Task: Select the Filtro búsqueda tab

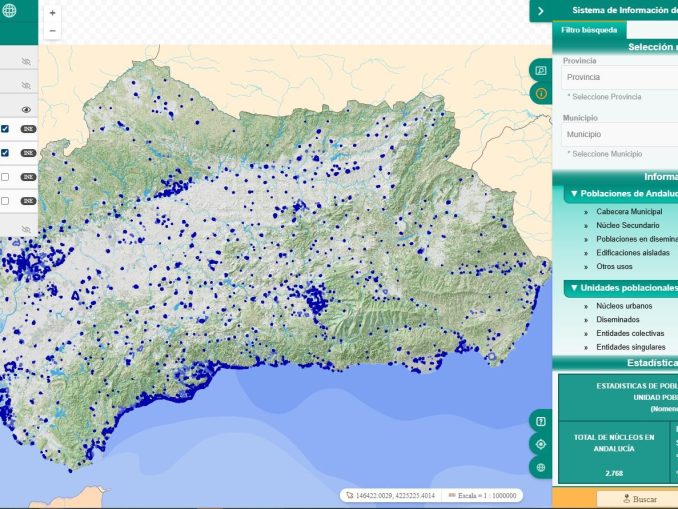Action: coord(589,30)
